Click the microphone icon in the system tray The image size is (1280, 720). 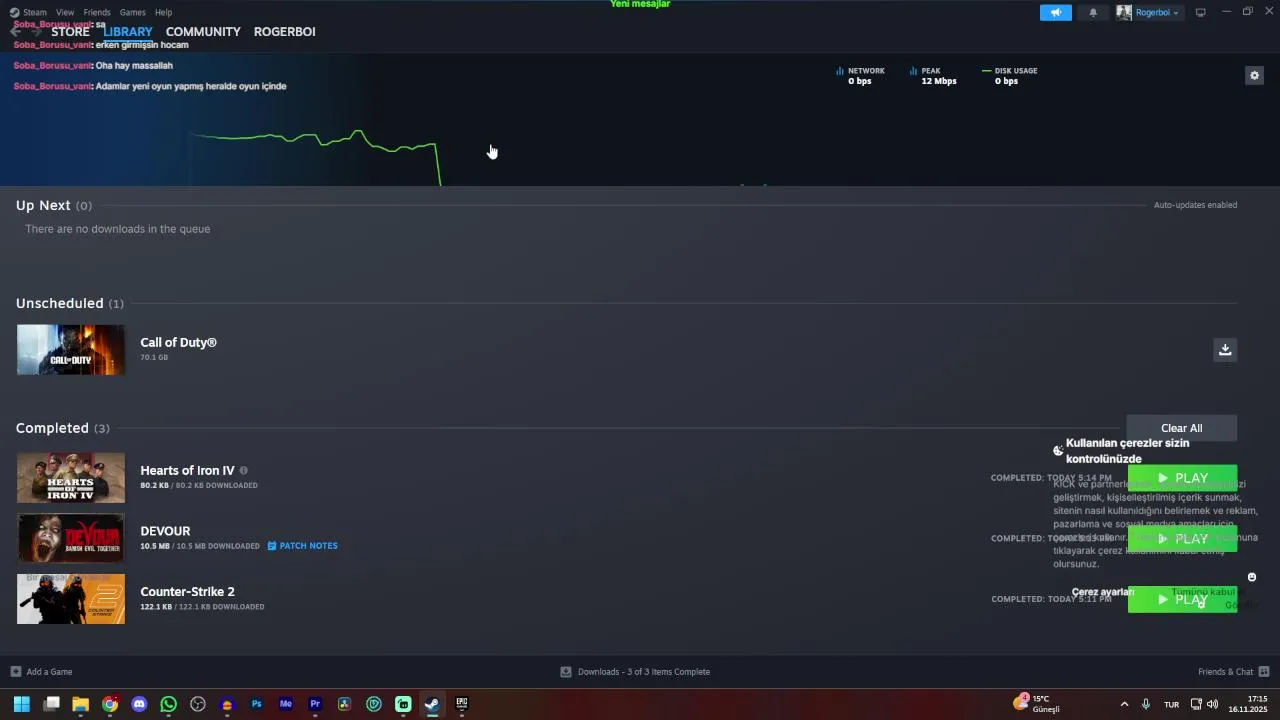1146,704
